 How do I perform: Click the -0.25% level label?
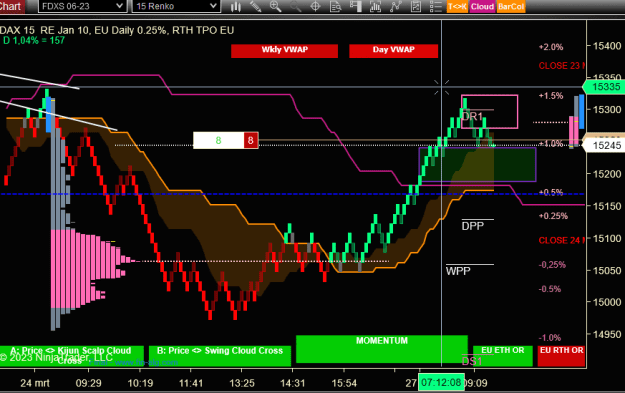click(x=552, y=265)
